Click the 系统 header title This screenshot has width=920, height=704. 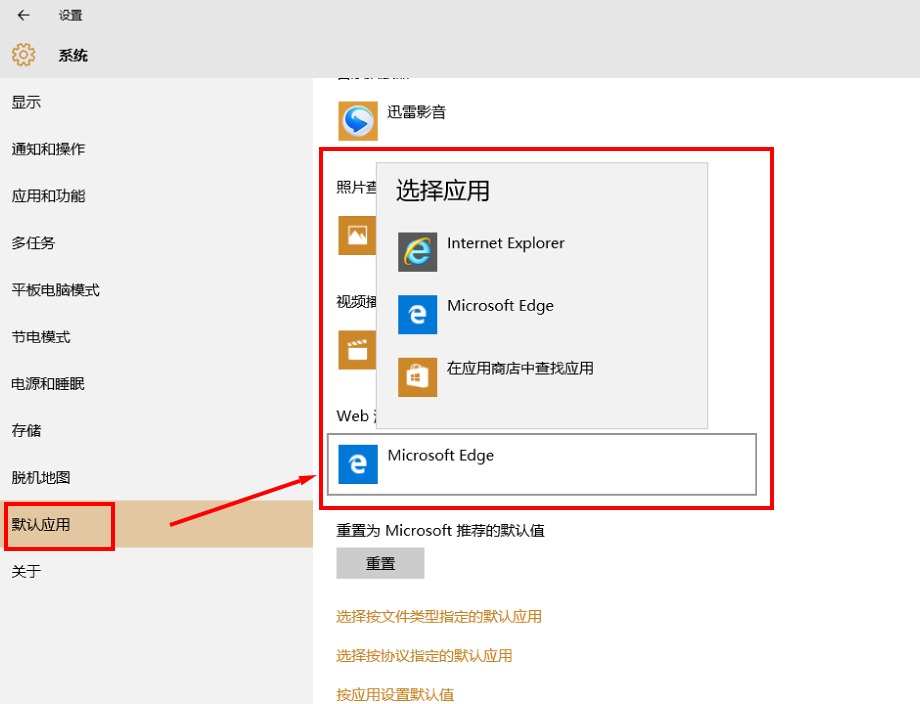[x=73, y=55]
